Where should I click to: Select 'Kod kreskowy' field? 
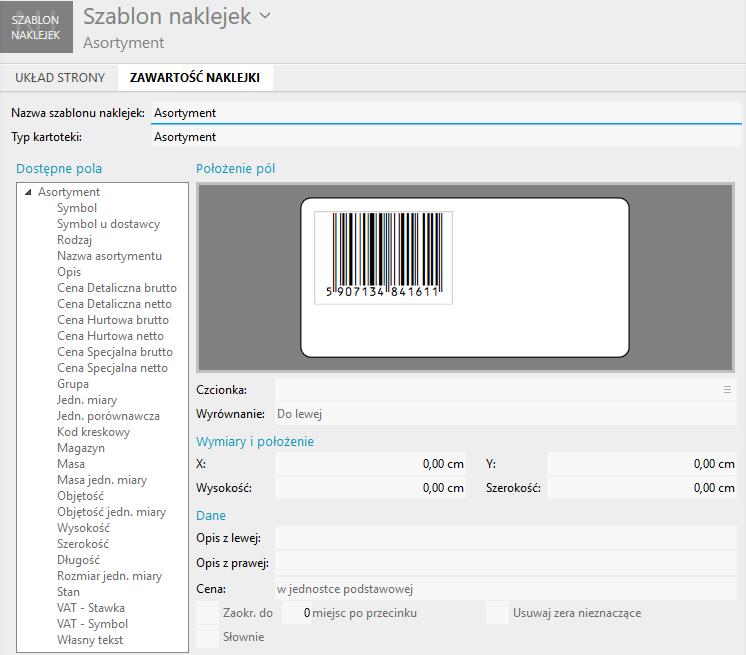(93, 432)
